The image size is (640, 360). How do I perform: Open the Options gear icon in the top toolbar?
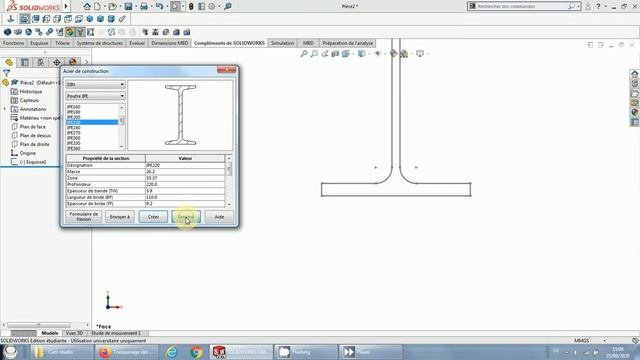click(x=211, y=6)
